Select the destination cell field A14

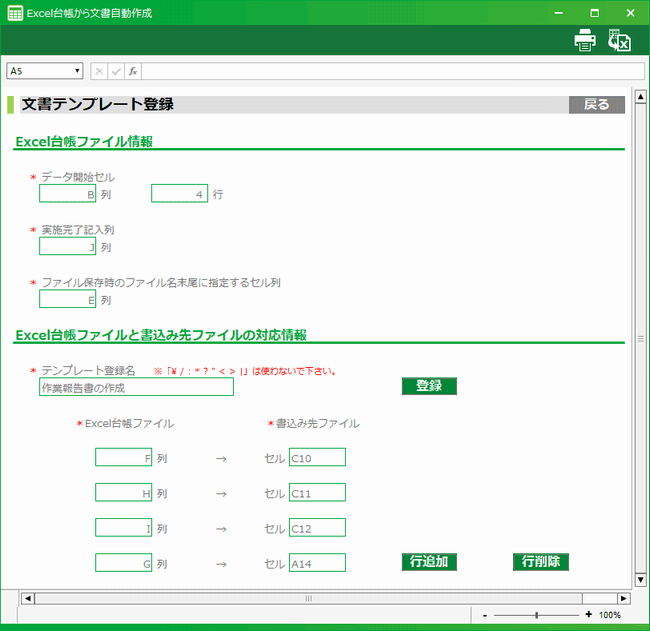click(x=317, y=563)
